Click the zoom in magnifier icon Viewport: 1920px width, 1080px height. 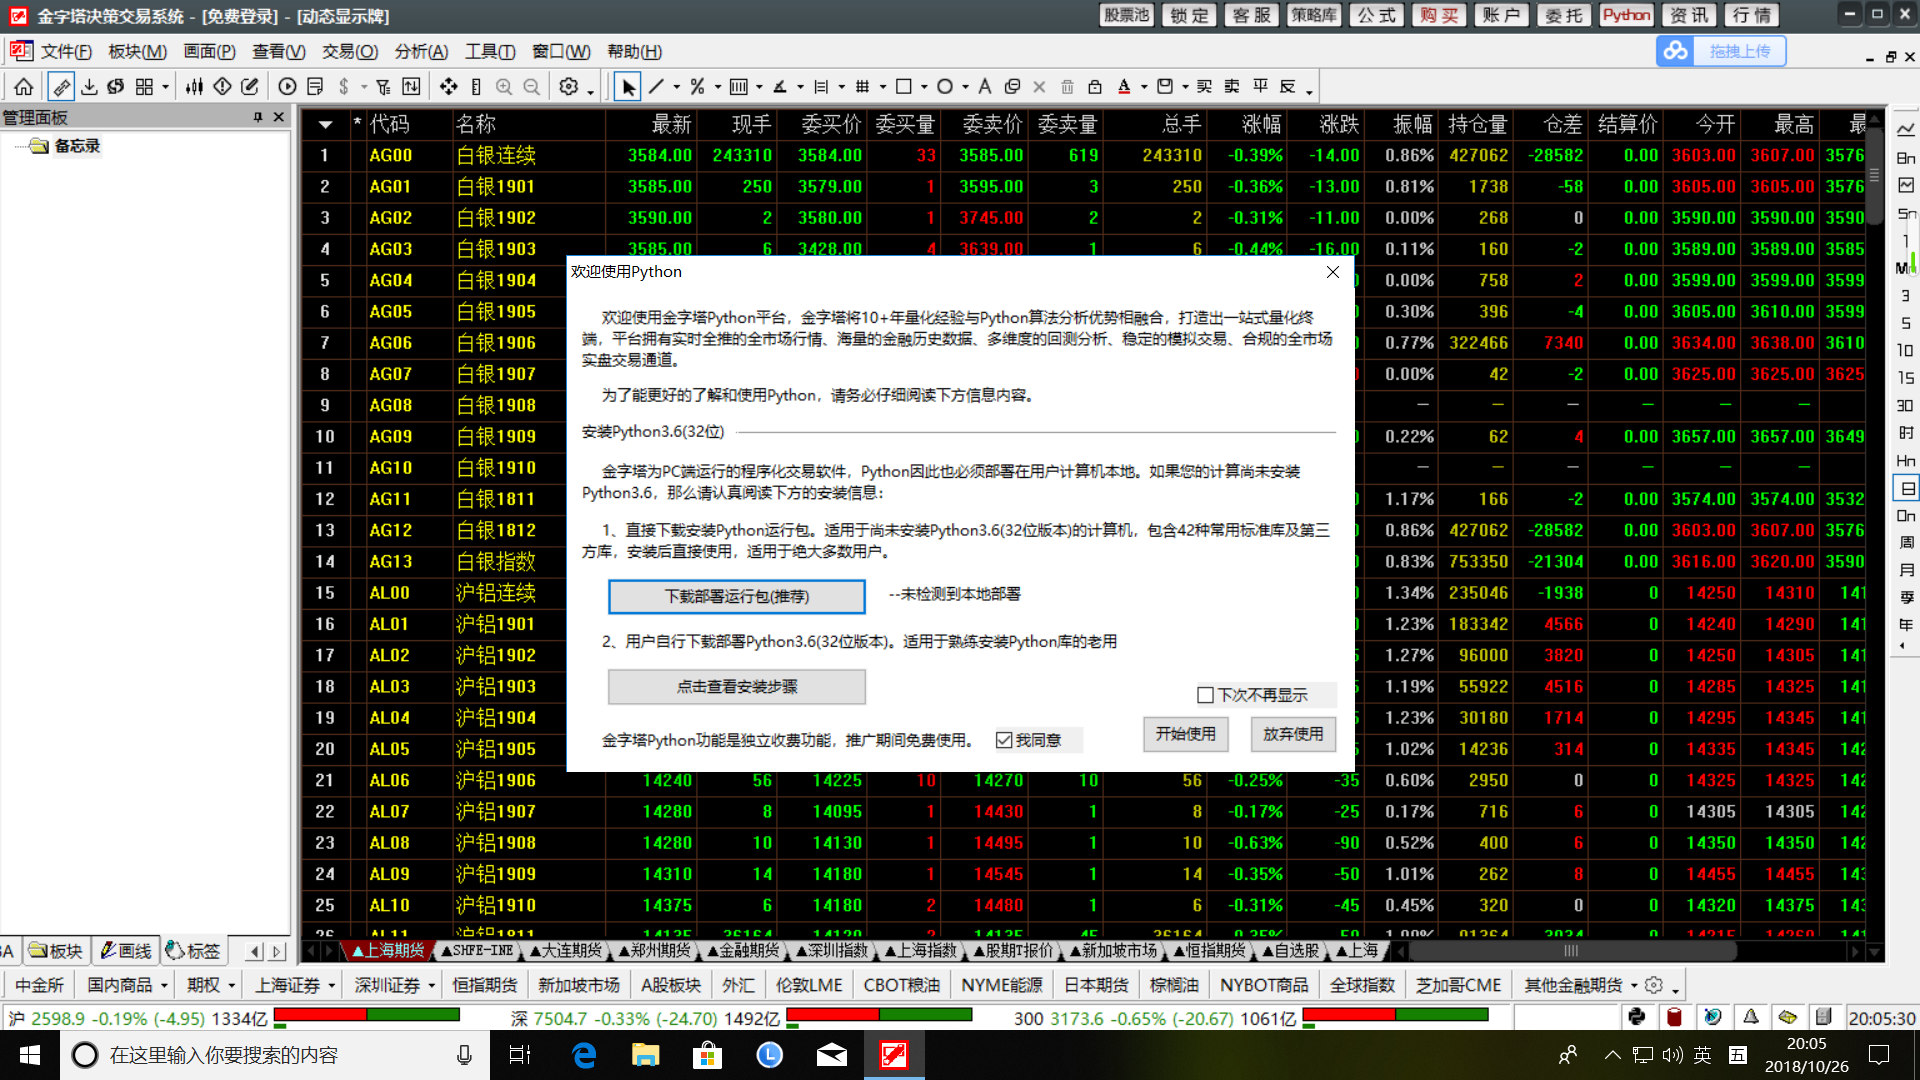coord(504,87)
